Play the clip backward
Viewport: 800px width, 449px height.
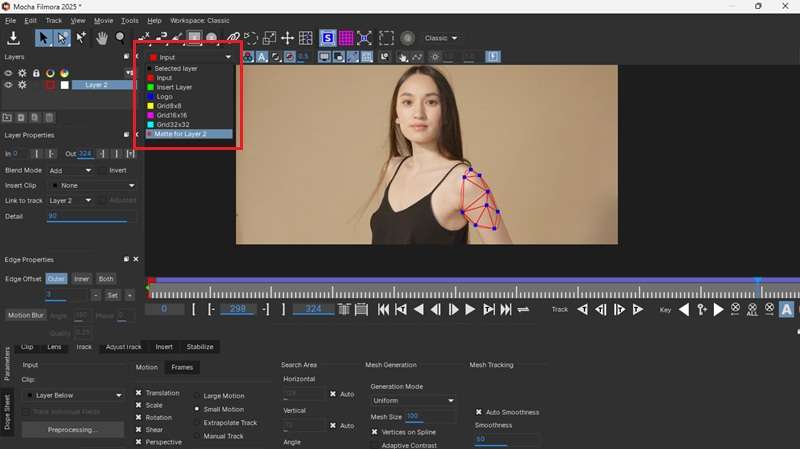(x=418, y=309)
